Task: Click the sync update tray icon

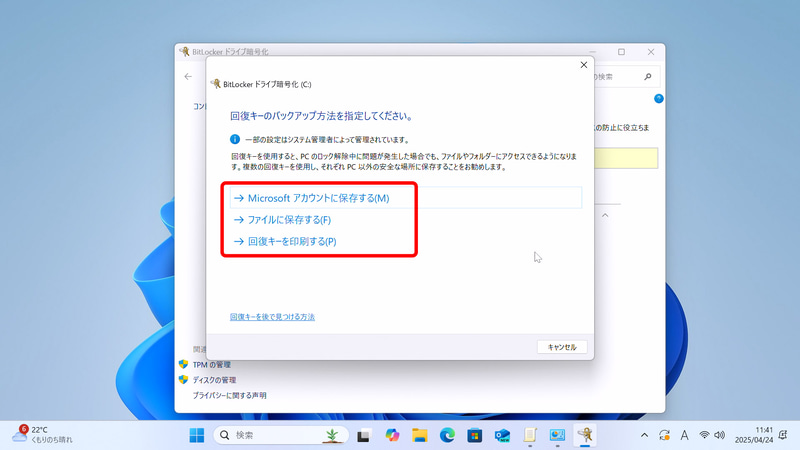Action: coord(664,435)
